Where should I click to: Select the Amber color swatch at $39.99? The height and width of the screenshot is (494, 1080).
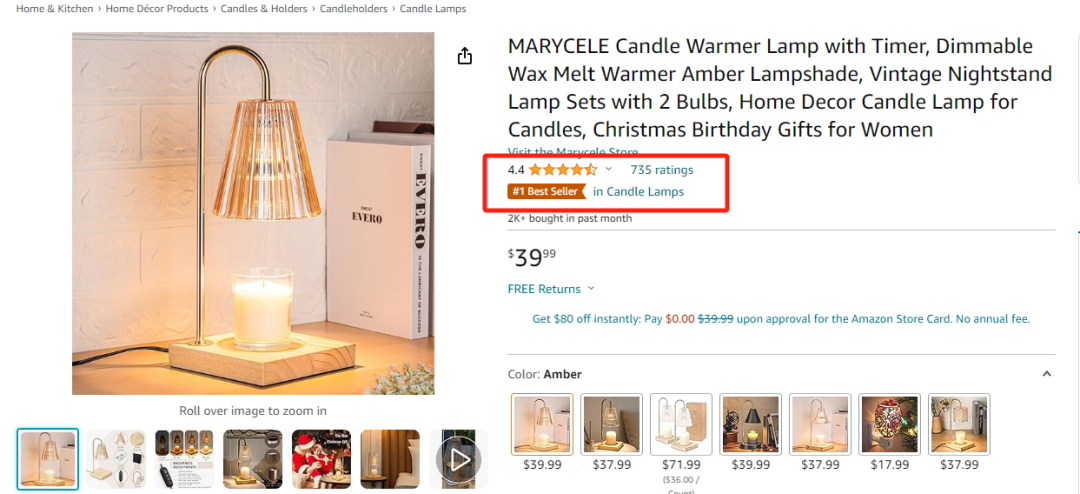[542, 424]
